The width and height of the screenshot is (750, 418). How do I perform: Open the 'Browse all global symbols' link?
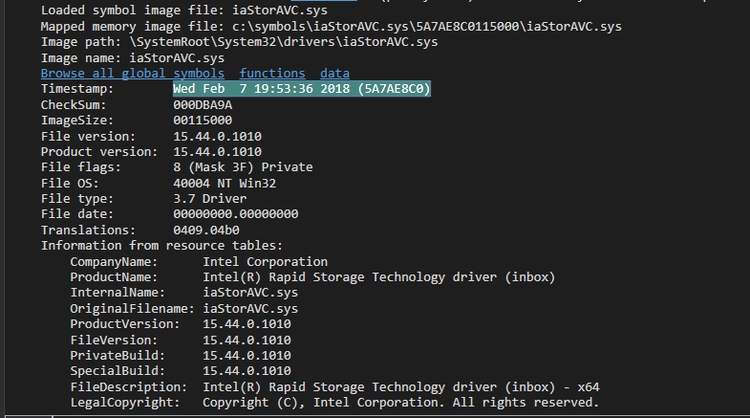tap(132, 73)
